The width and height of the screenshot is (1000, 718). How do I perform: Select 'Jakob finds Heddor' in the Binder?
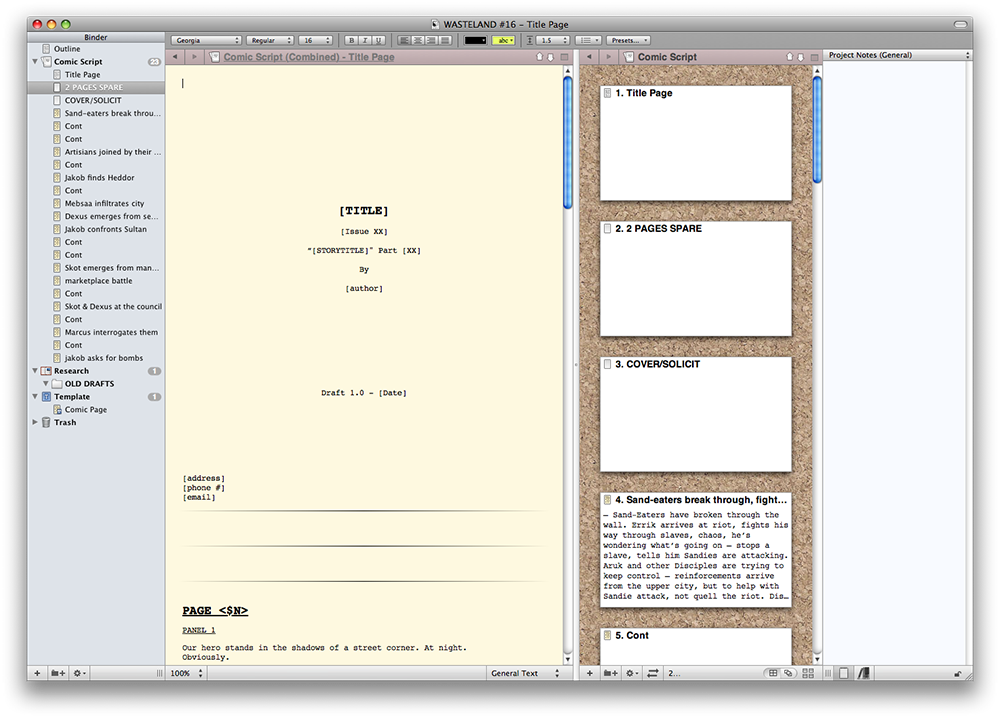tap(99, 178)
